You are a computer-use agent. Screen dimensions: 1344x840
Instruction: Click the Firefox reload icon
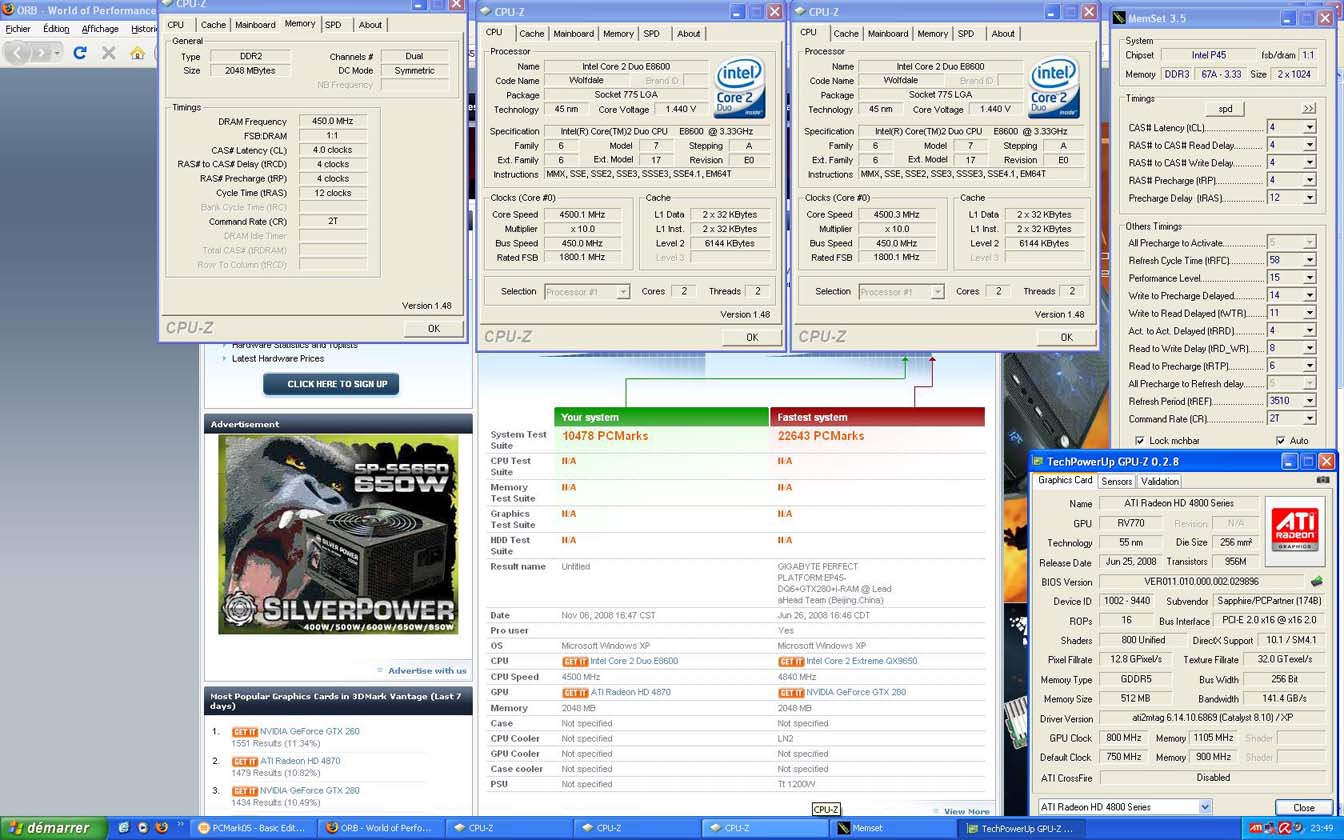[80, 52]
